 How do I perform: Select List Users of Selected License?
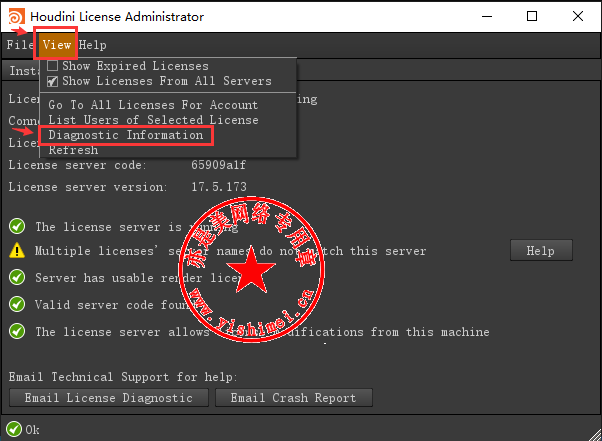(x=153, y=120)
